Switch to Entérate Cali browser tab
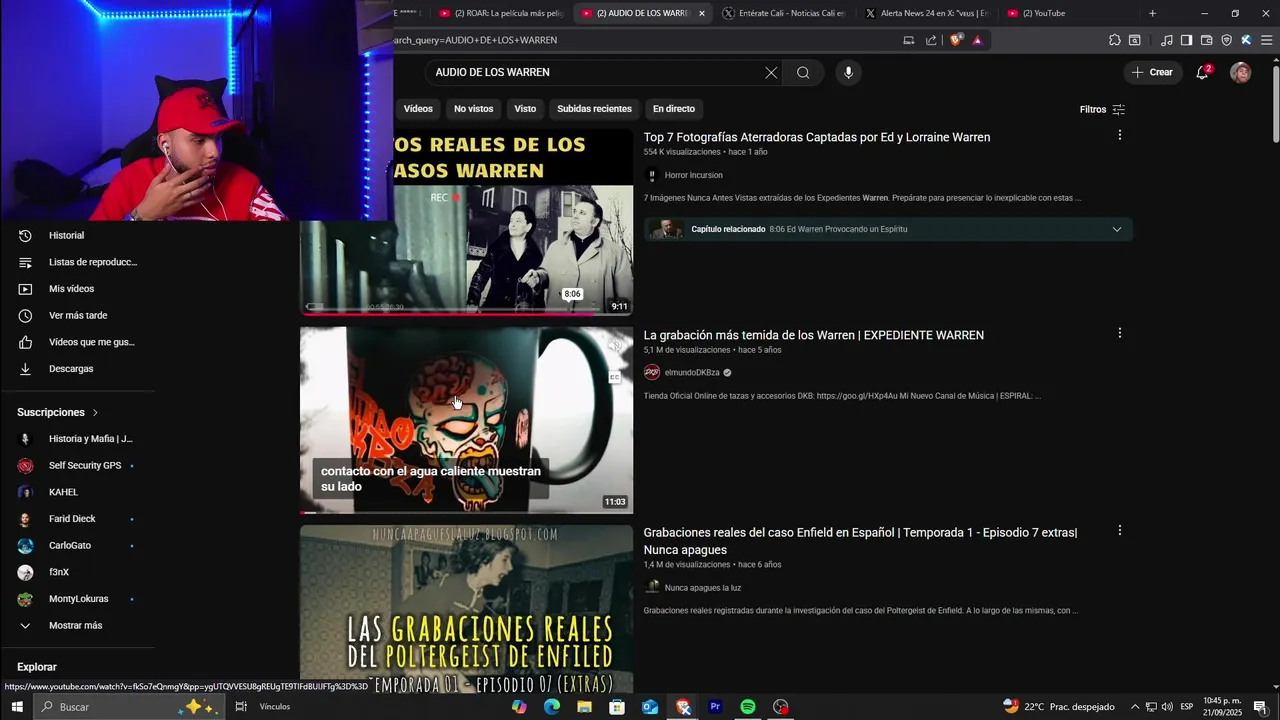 tap(785, 13)
